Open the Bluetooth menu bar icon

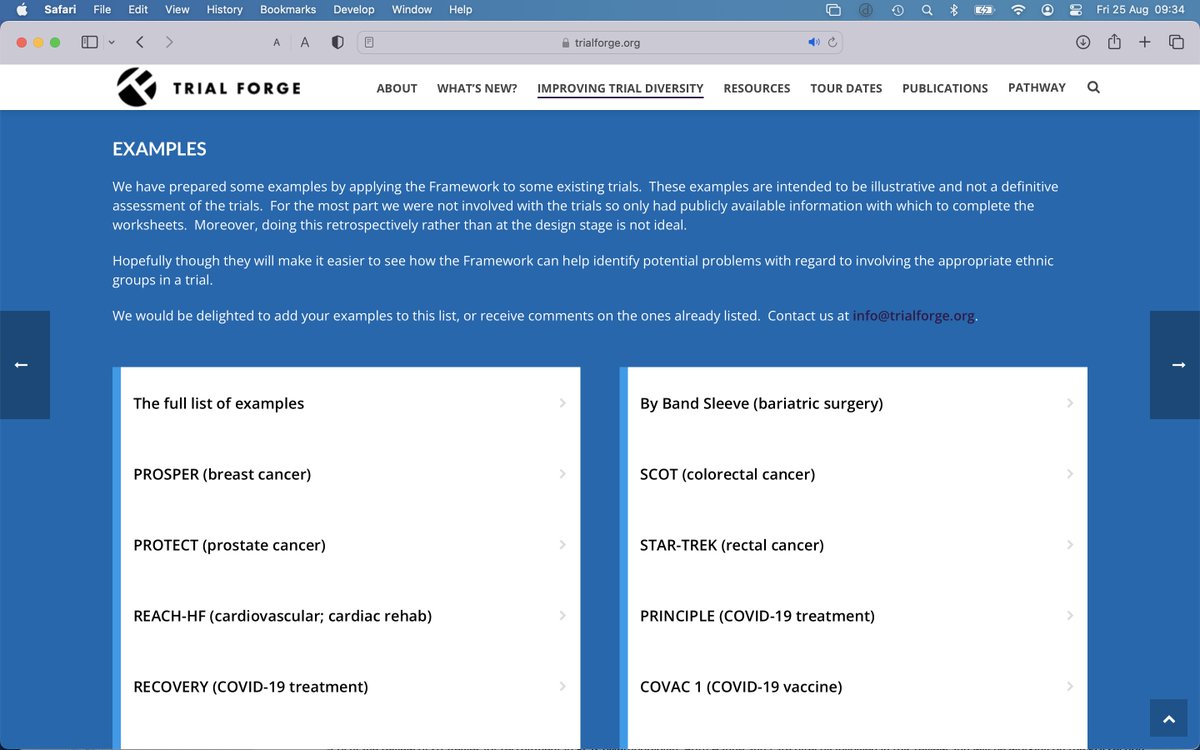pos(952,9)
